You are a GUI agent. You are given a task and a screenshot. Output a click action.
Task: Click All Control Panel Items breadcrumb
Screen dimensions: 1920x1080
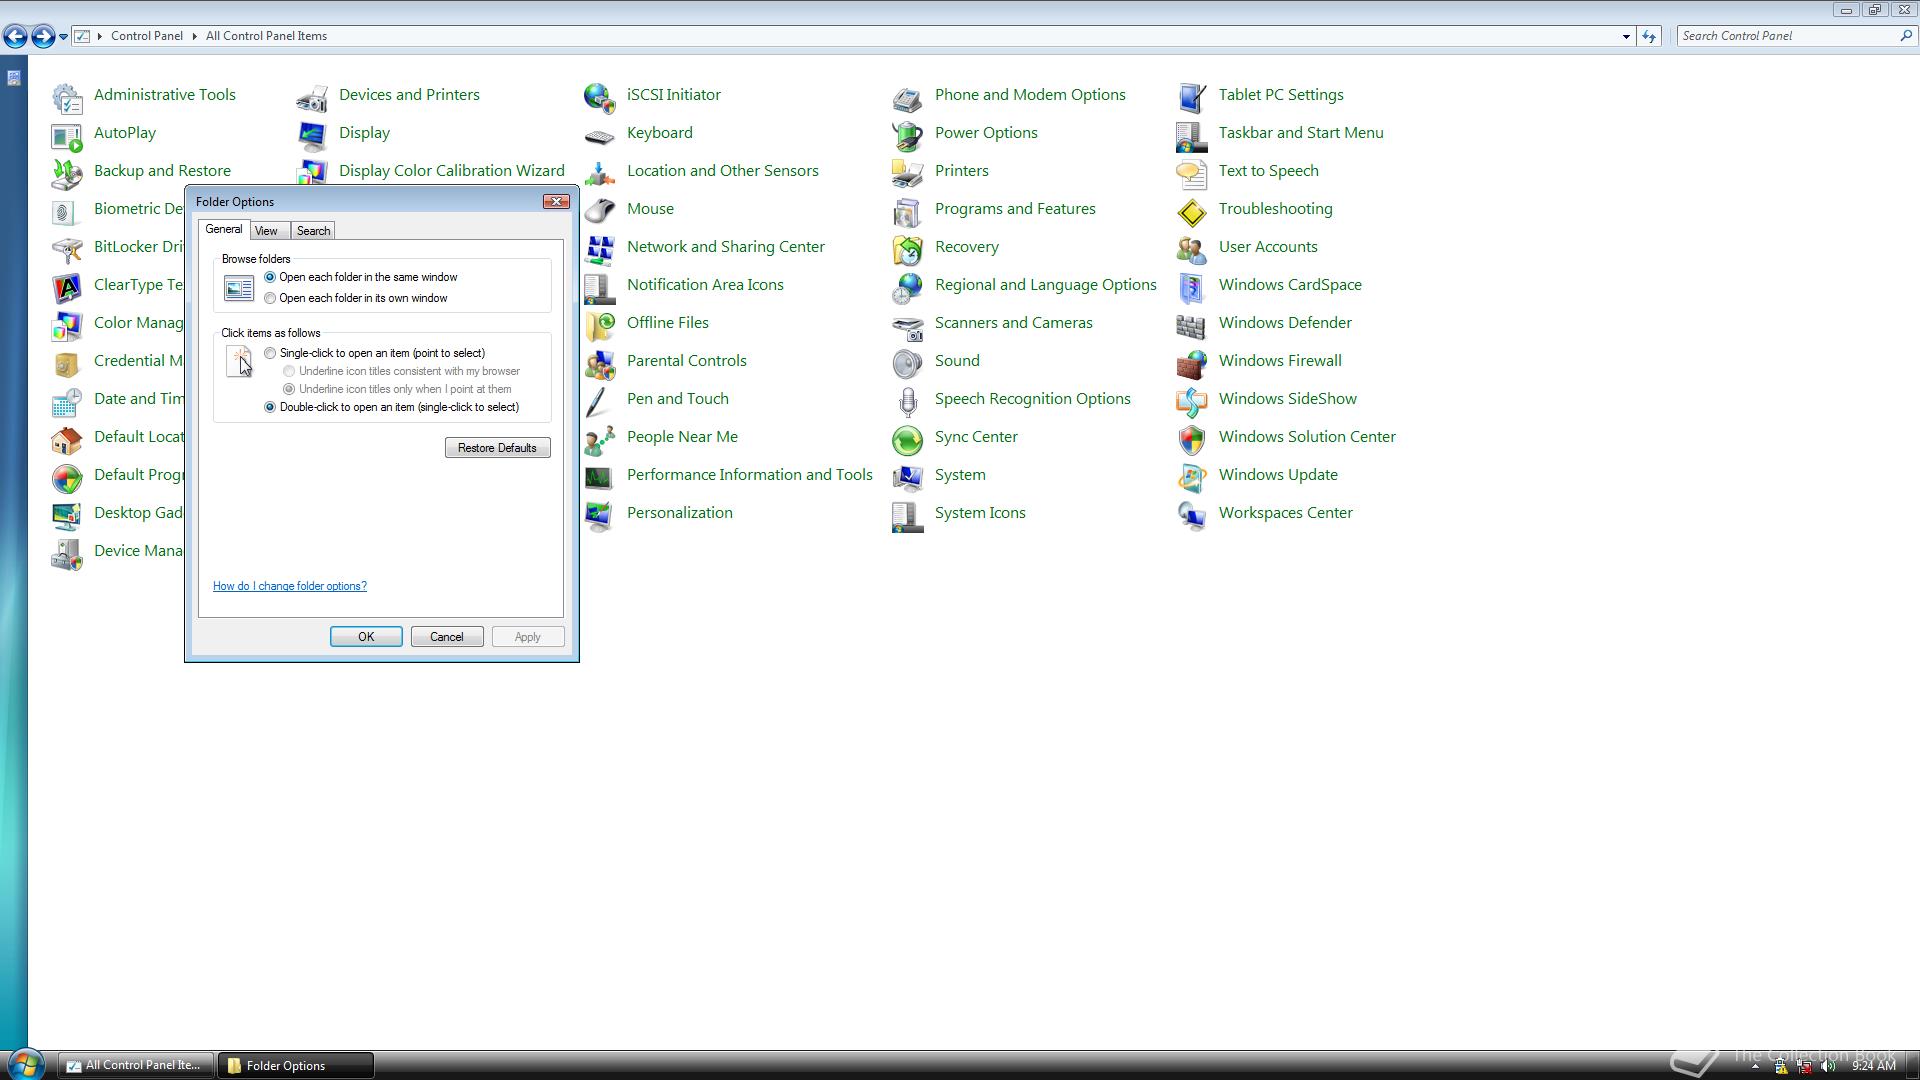[x=266, y=36]
